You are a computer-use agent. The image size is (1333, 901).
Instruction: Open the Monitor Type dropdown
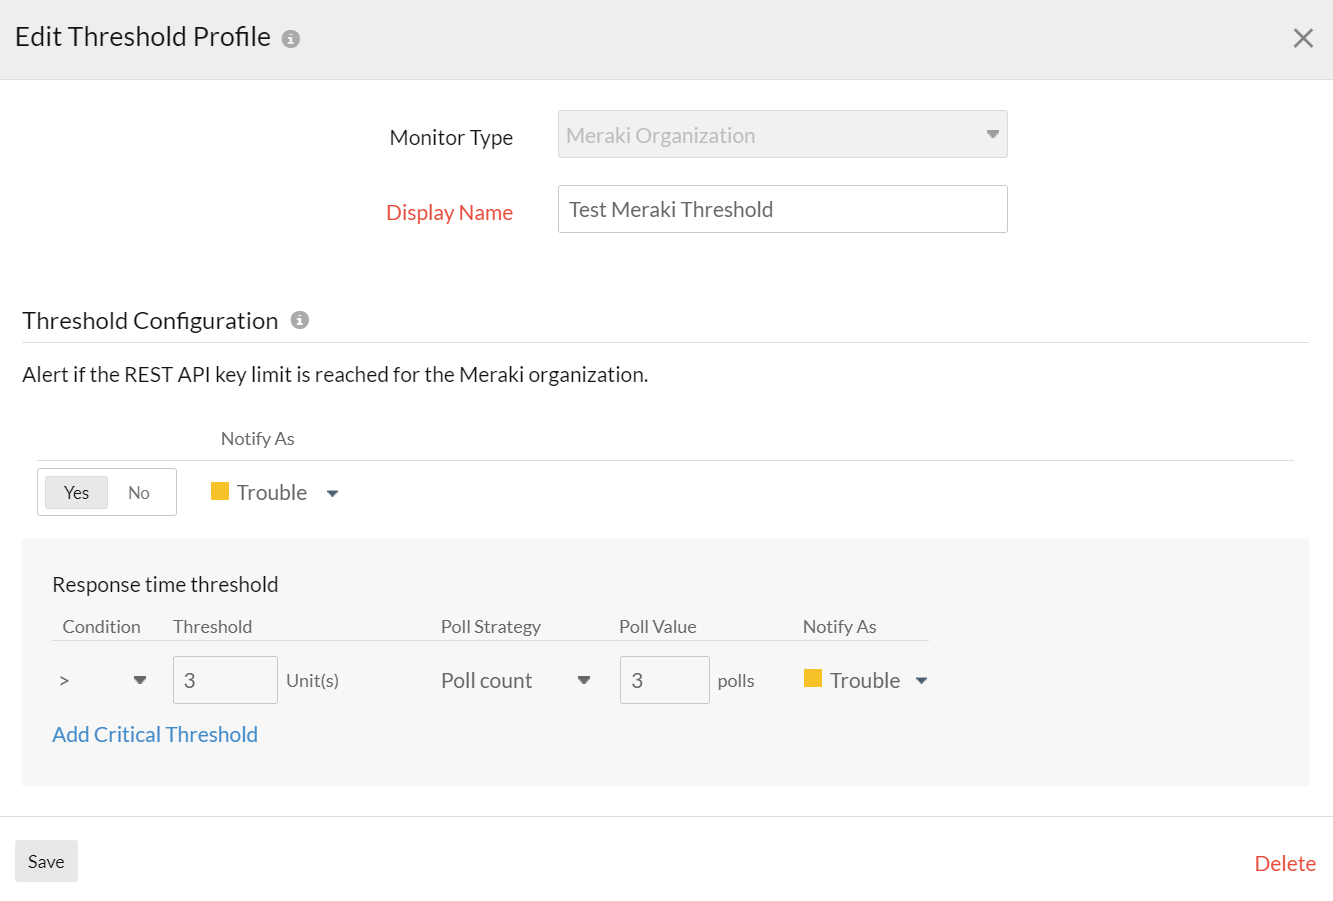coord(782,134)
